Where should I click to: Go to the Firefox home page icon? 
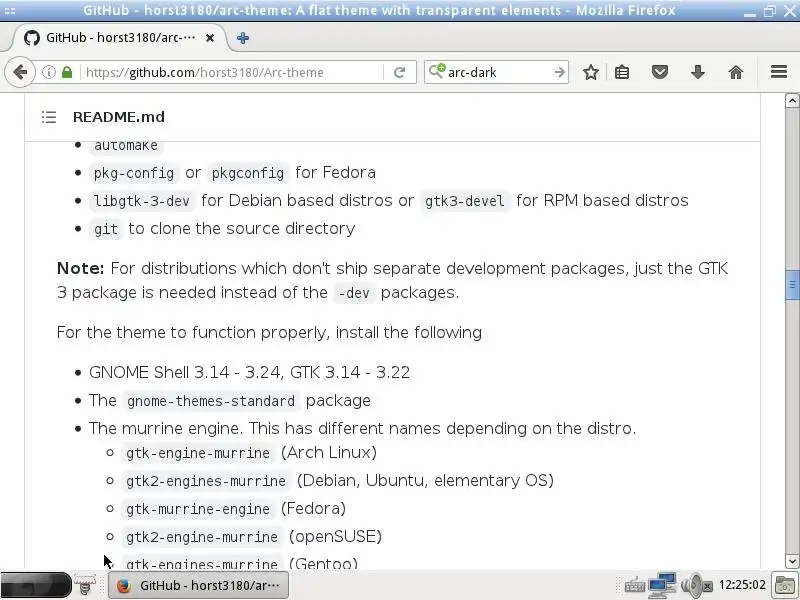coord(736,72)
